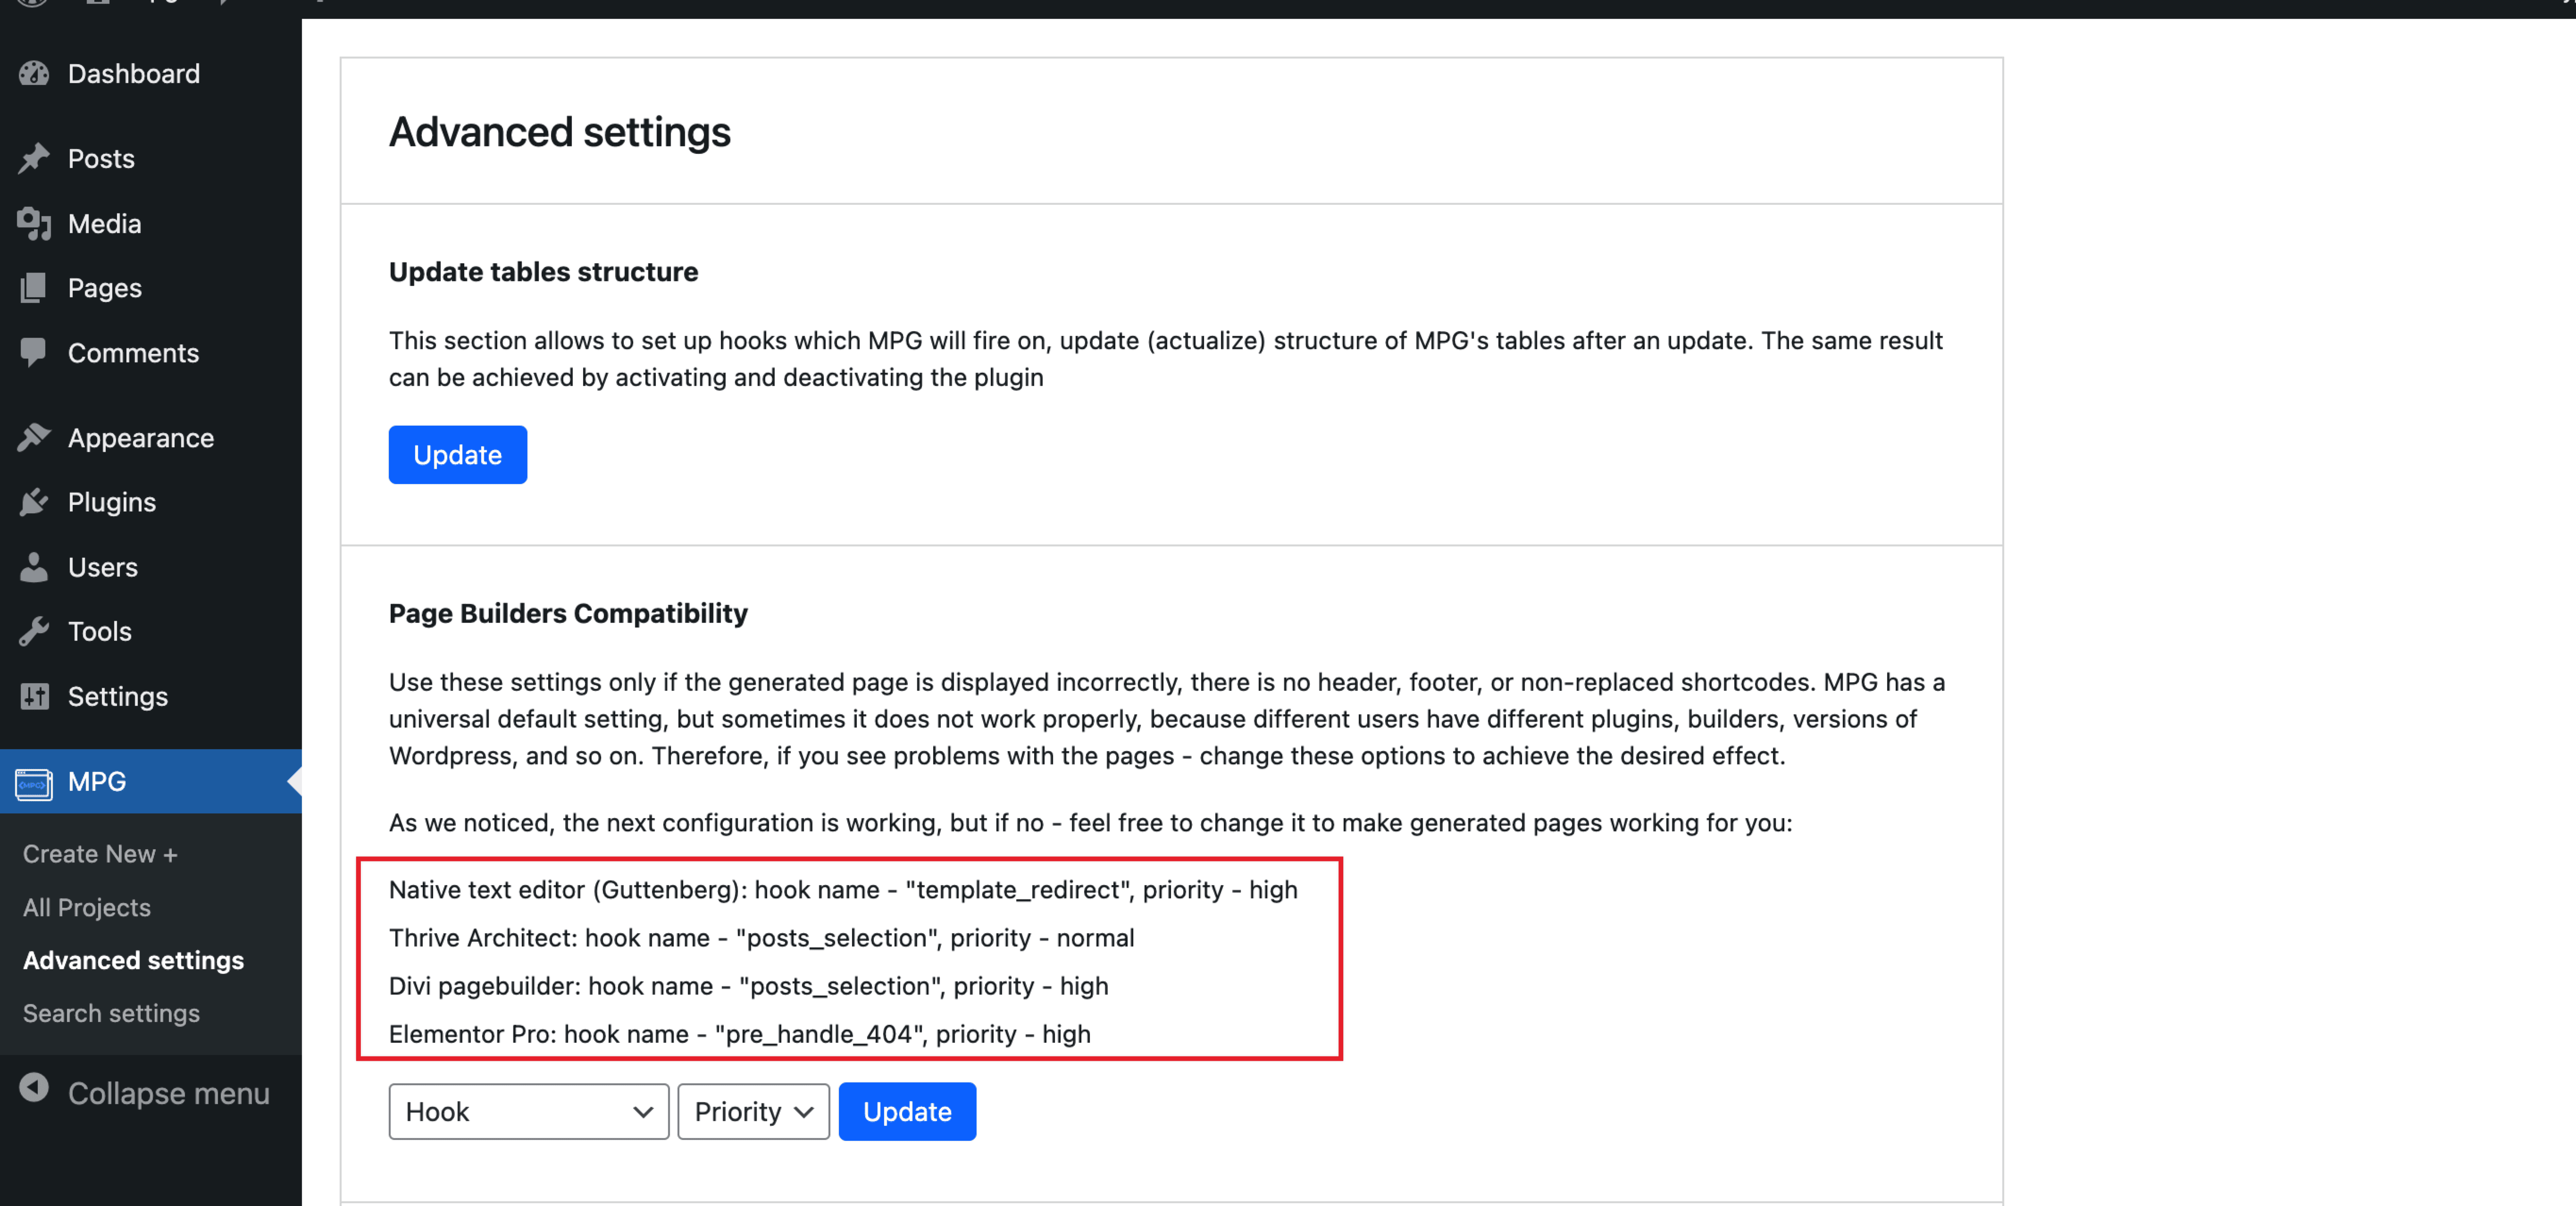Viewport: 2576px width, 1206px height.
Task: Open Appearance with the brush icon
Action: (34, 437)
